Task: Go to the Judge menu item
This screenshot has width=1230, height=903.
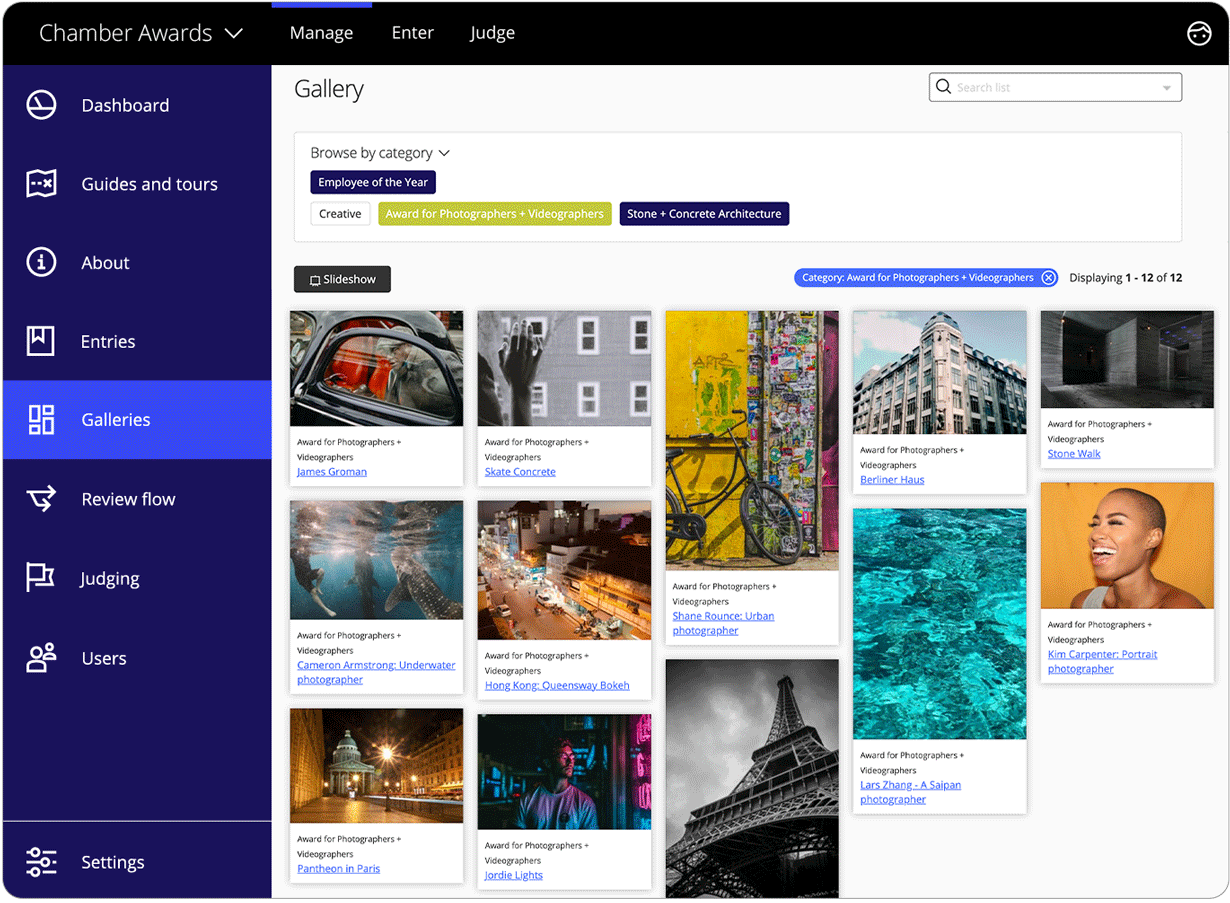Action: click(x=492, y=32)
